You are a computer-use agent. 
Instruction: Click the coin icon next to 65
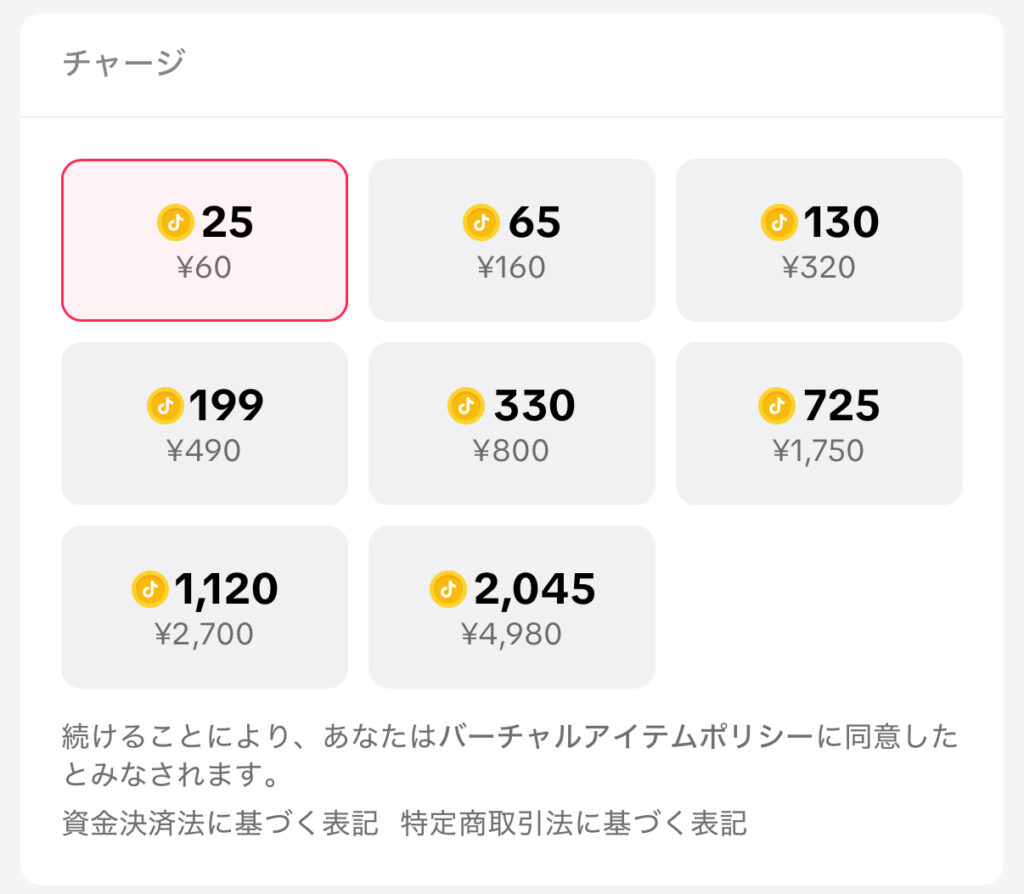pyautogui.click(x=481, y=223)
